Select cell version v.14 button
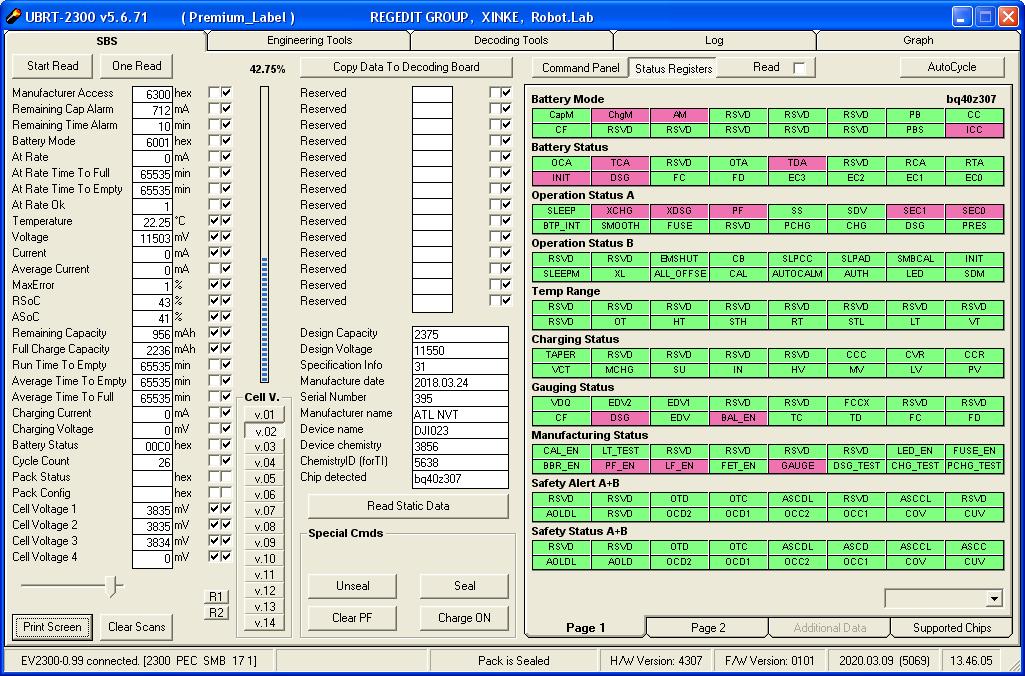Image resolution: width=1025 pixels, height=676 pixels. coord(265,623)
